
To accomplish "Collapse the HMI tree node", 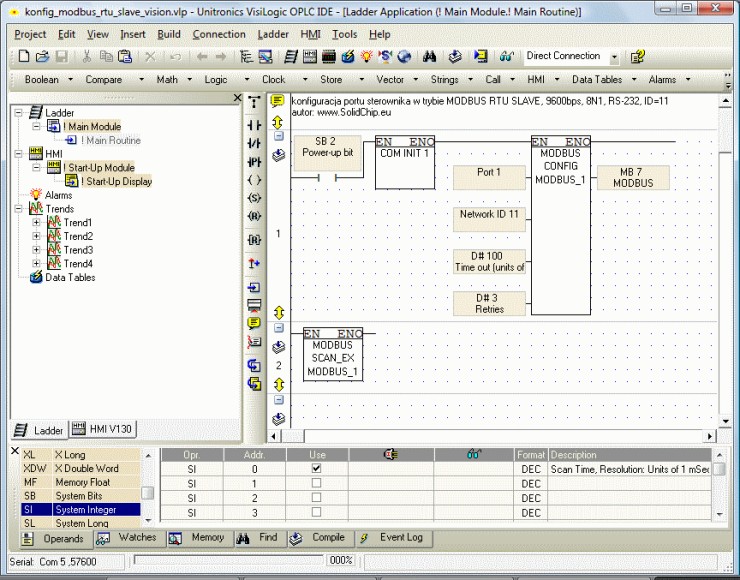I will coord(18,154).
